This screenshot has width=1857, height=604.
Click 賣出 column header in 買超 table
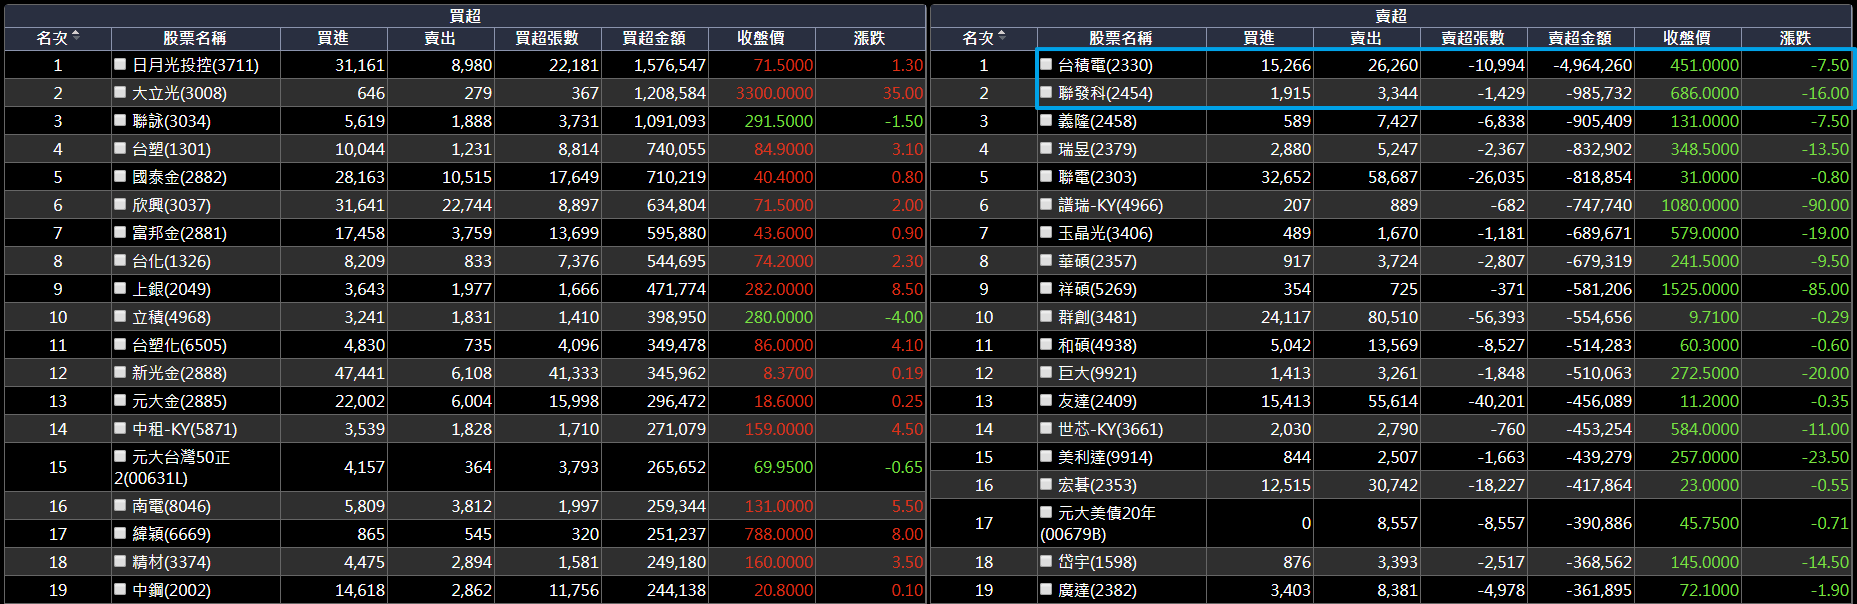pos(440,38)
